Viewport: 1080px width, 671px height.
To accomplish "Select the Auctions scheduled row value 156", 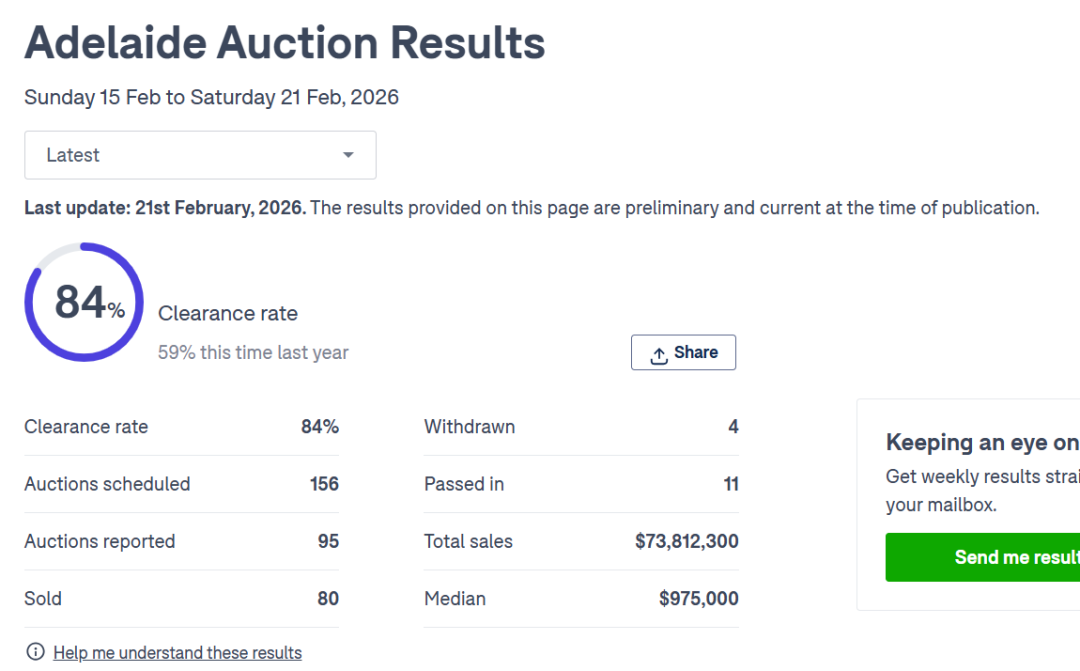I will tap(324, 484).
